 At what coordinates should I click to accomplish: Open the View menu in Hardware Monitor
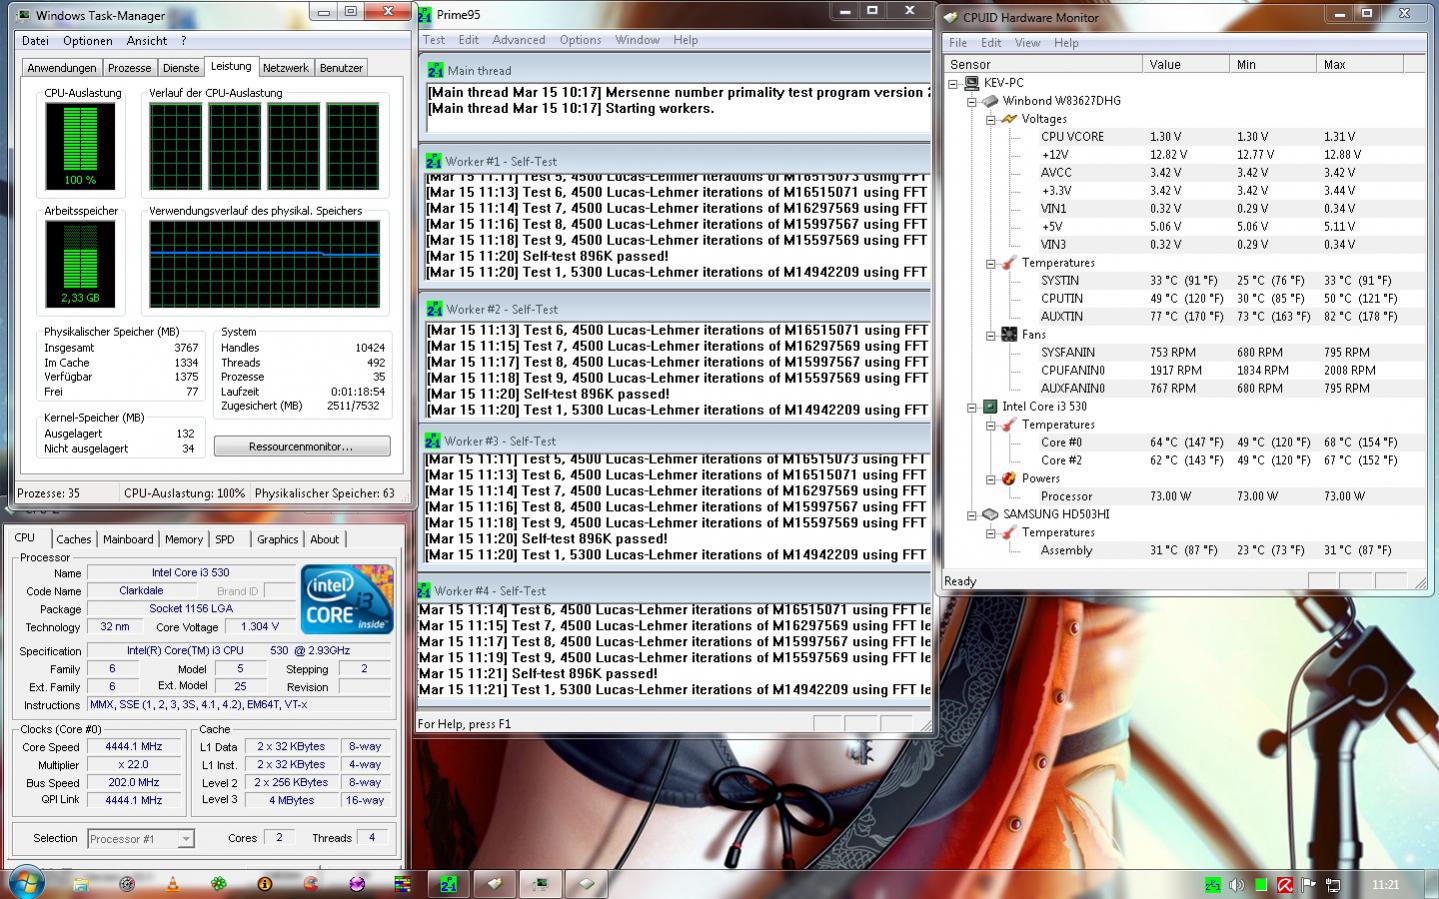pyautogui.click(x=1027, y=43)
